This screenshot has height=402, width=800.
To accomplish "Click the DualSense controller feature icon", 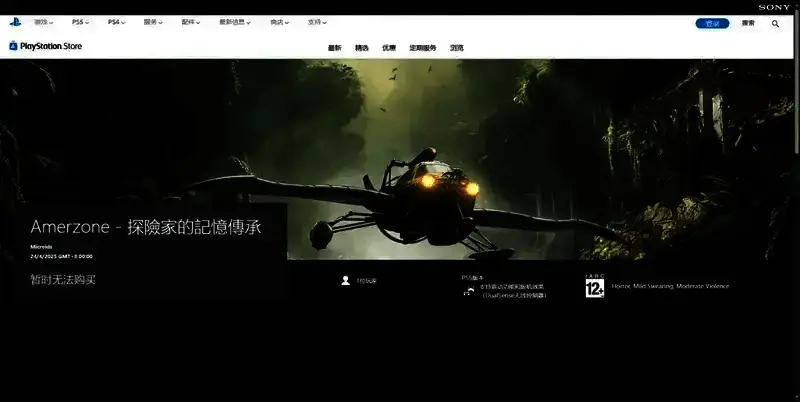I will pyautogui.click(x=468, y=291).
